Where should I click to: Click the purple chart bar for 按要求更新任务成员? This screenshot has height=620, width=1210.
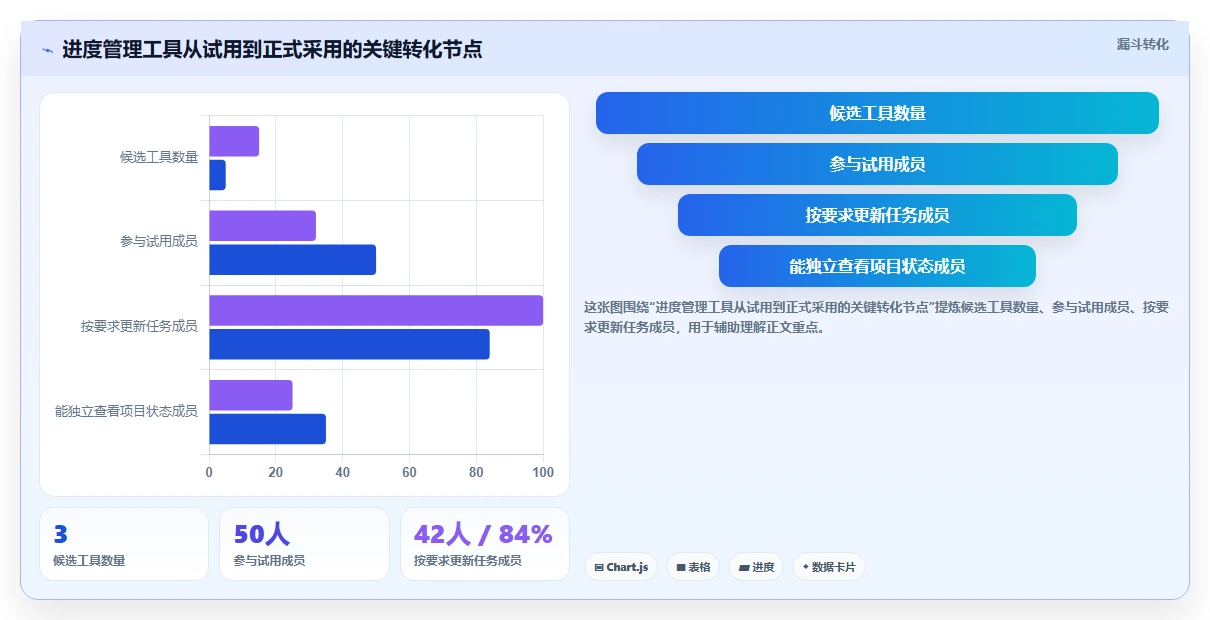[x=376, y=310]
